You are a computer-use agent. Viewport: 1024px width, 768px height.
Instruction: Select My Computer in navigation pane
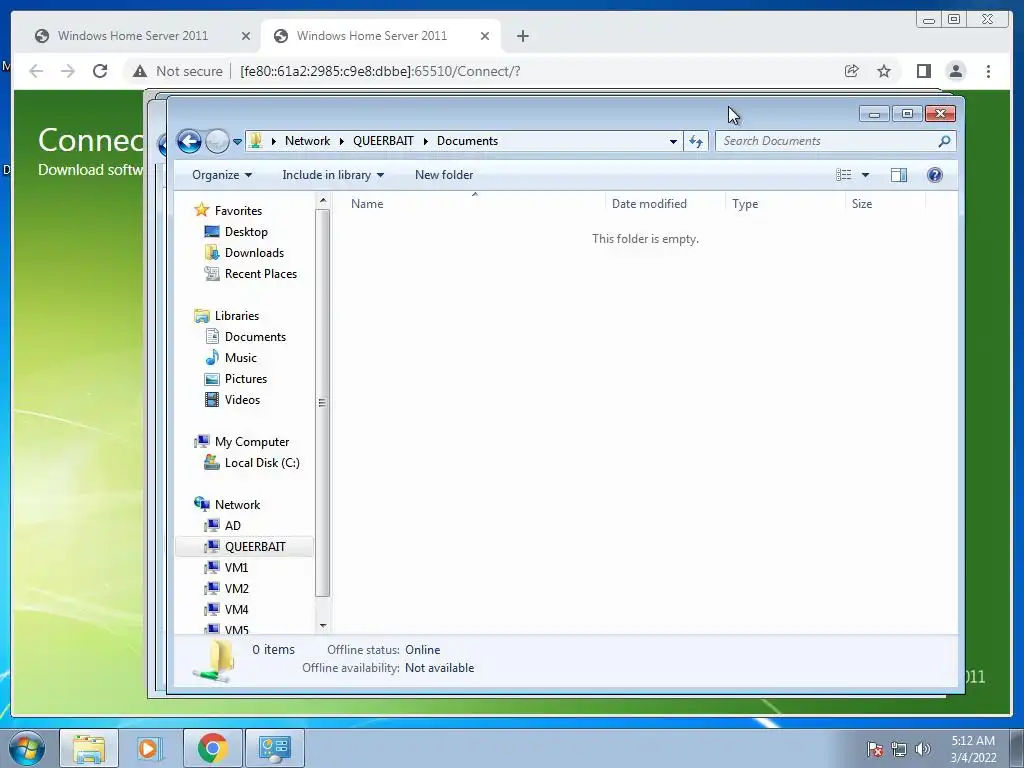[251, 442]
